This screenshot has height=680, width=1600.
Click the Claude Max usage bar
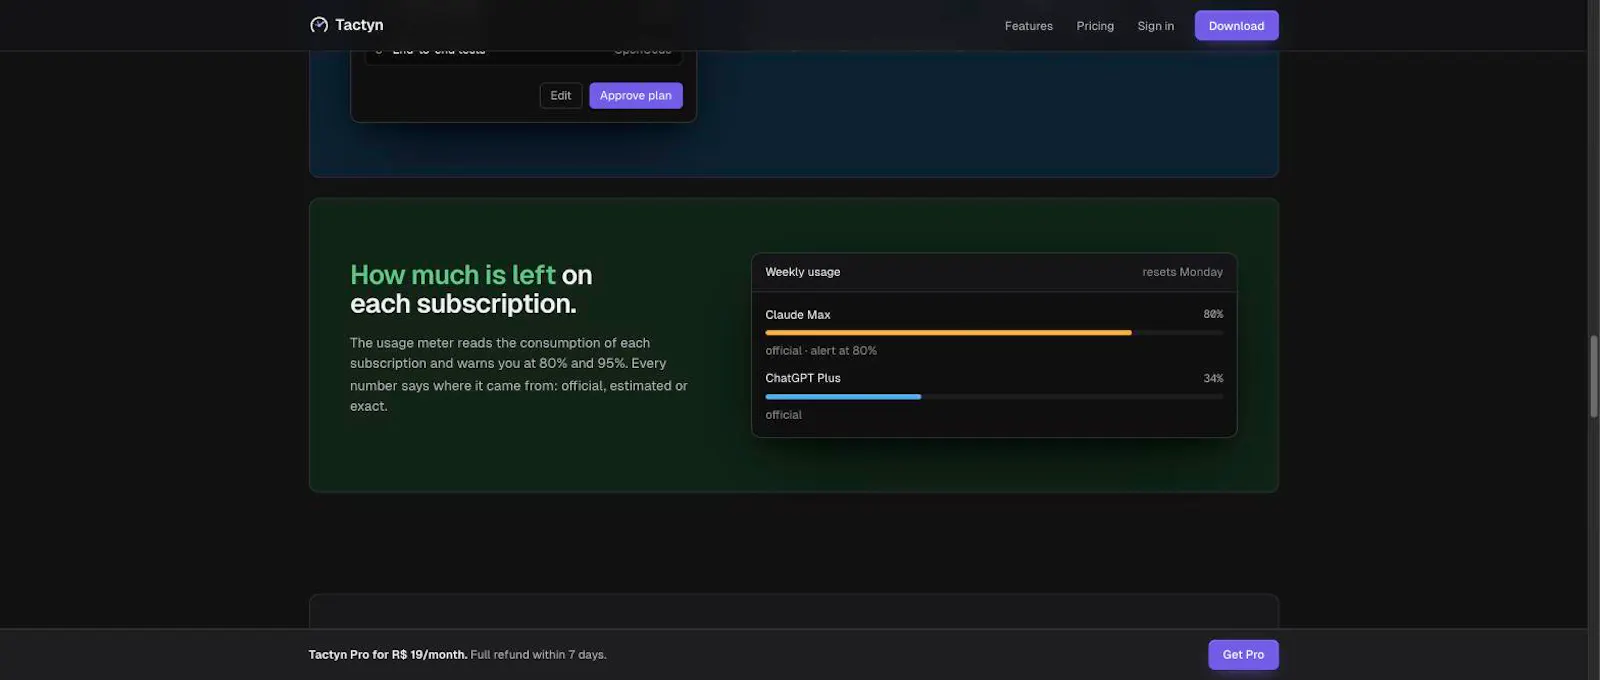point(993,333)
